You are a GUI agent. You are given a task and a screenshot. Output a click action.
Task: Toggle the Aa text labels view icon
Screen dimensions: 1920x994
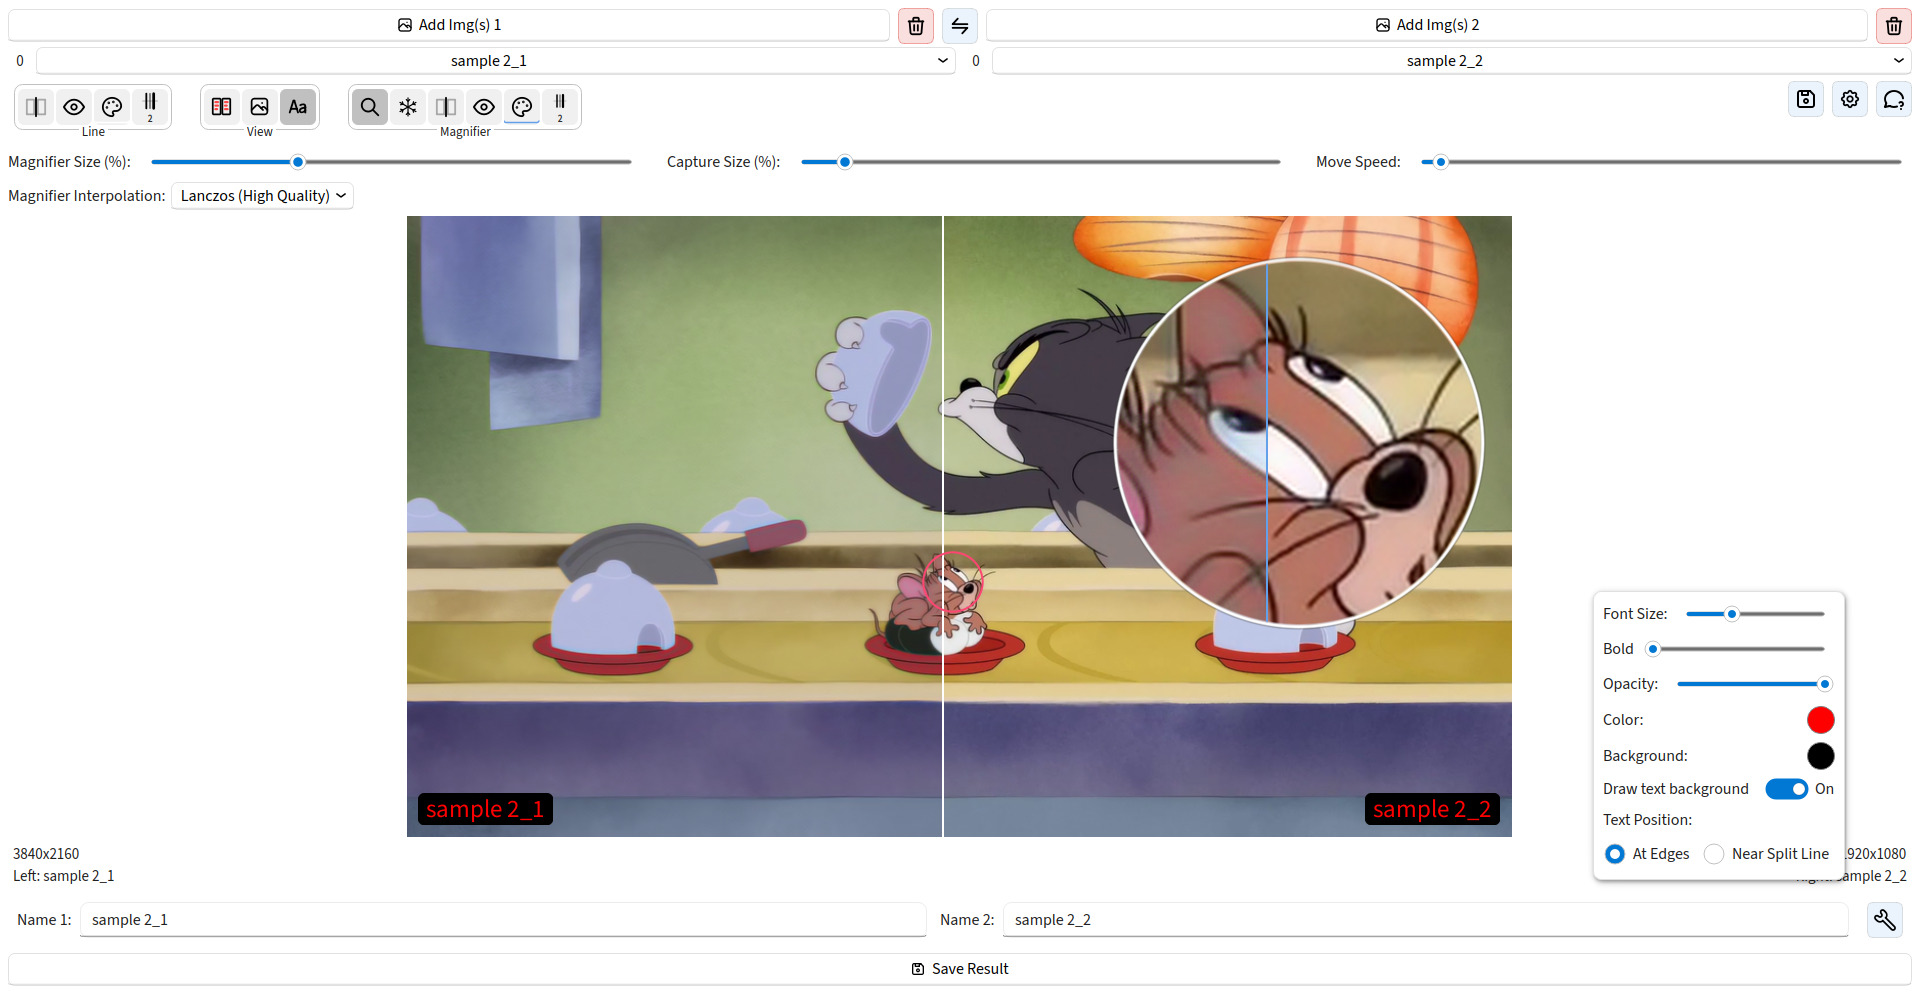pyautogui.click(x=297, y=106)
